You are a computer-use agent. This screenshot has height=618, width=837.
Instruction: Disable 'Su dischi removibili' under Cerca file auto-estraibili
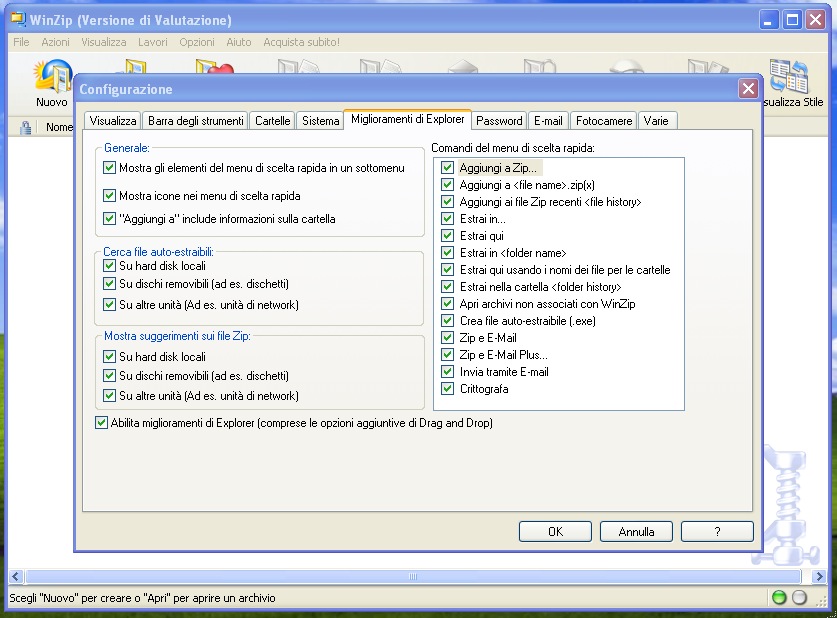pyautogui.click(x=110, y=285)
